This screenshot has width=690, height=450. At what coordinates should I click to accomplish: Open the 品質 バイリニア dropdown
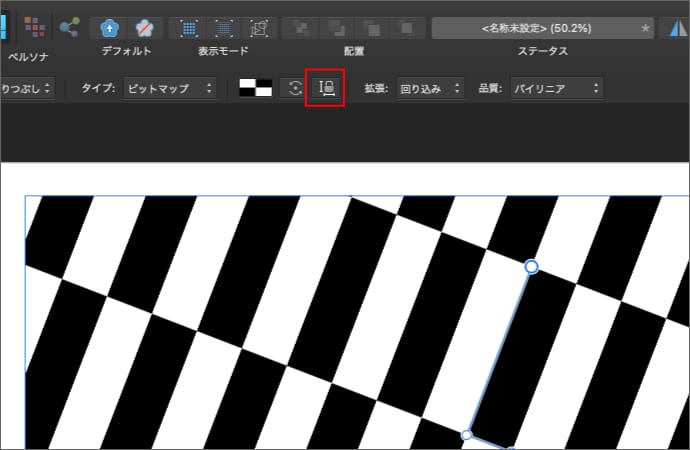pos(556,88)
